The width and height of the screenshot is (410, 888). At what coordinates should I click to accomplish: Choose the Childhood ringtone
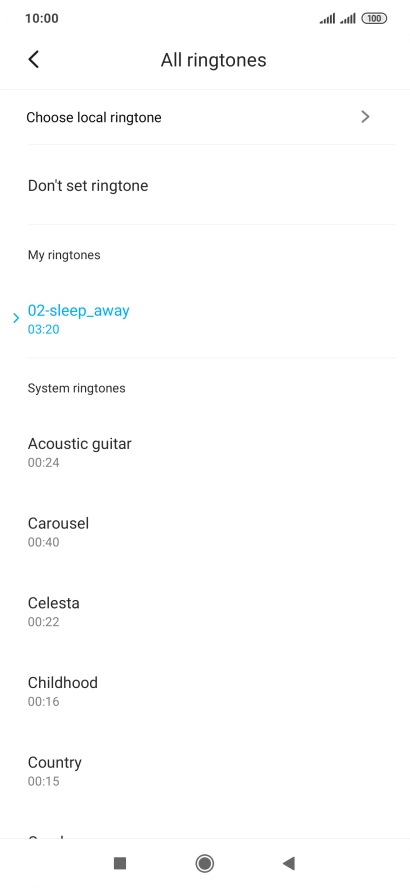[205, 691]
